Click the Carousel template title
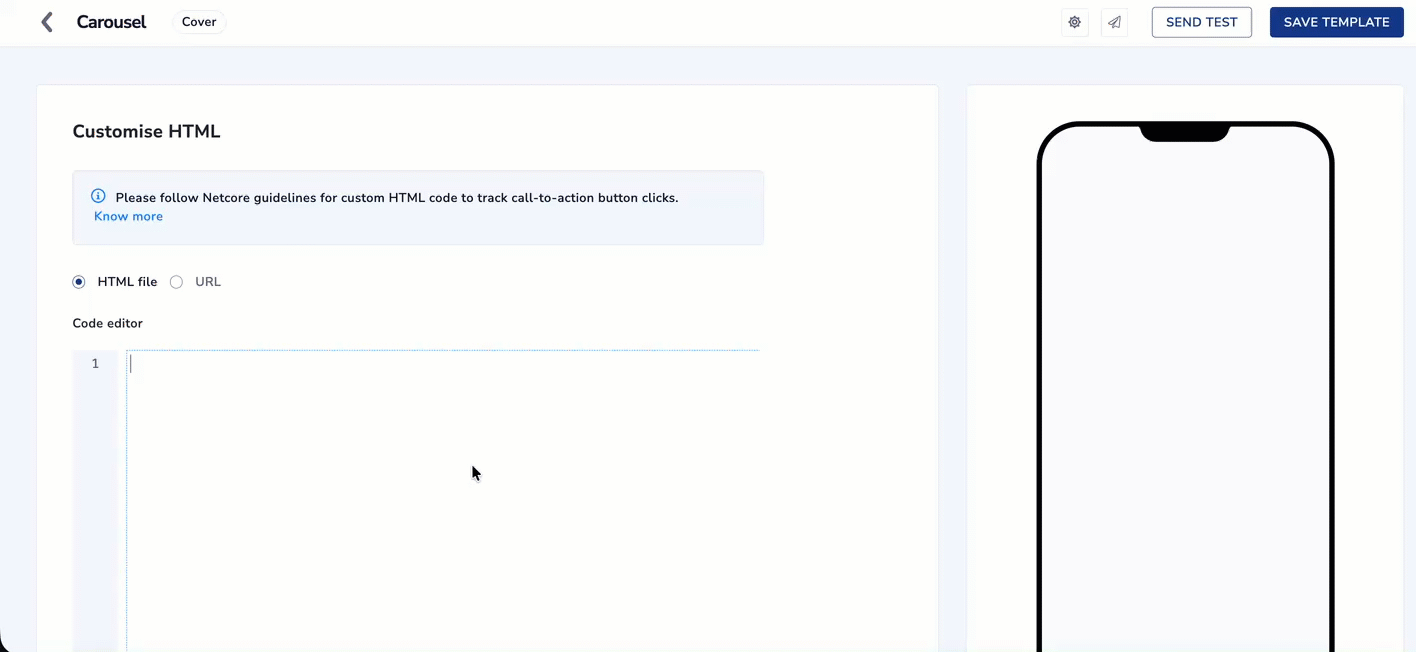Image resolution: width=1416 pixels, height=652 pixels. [111, 22]
